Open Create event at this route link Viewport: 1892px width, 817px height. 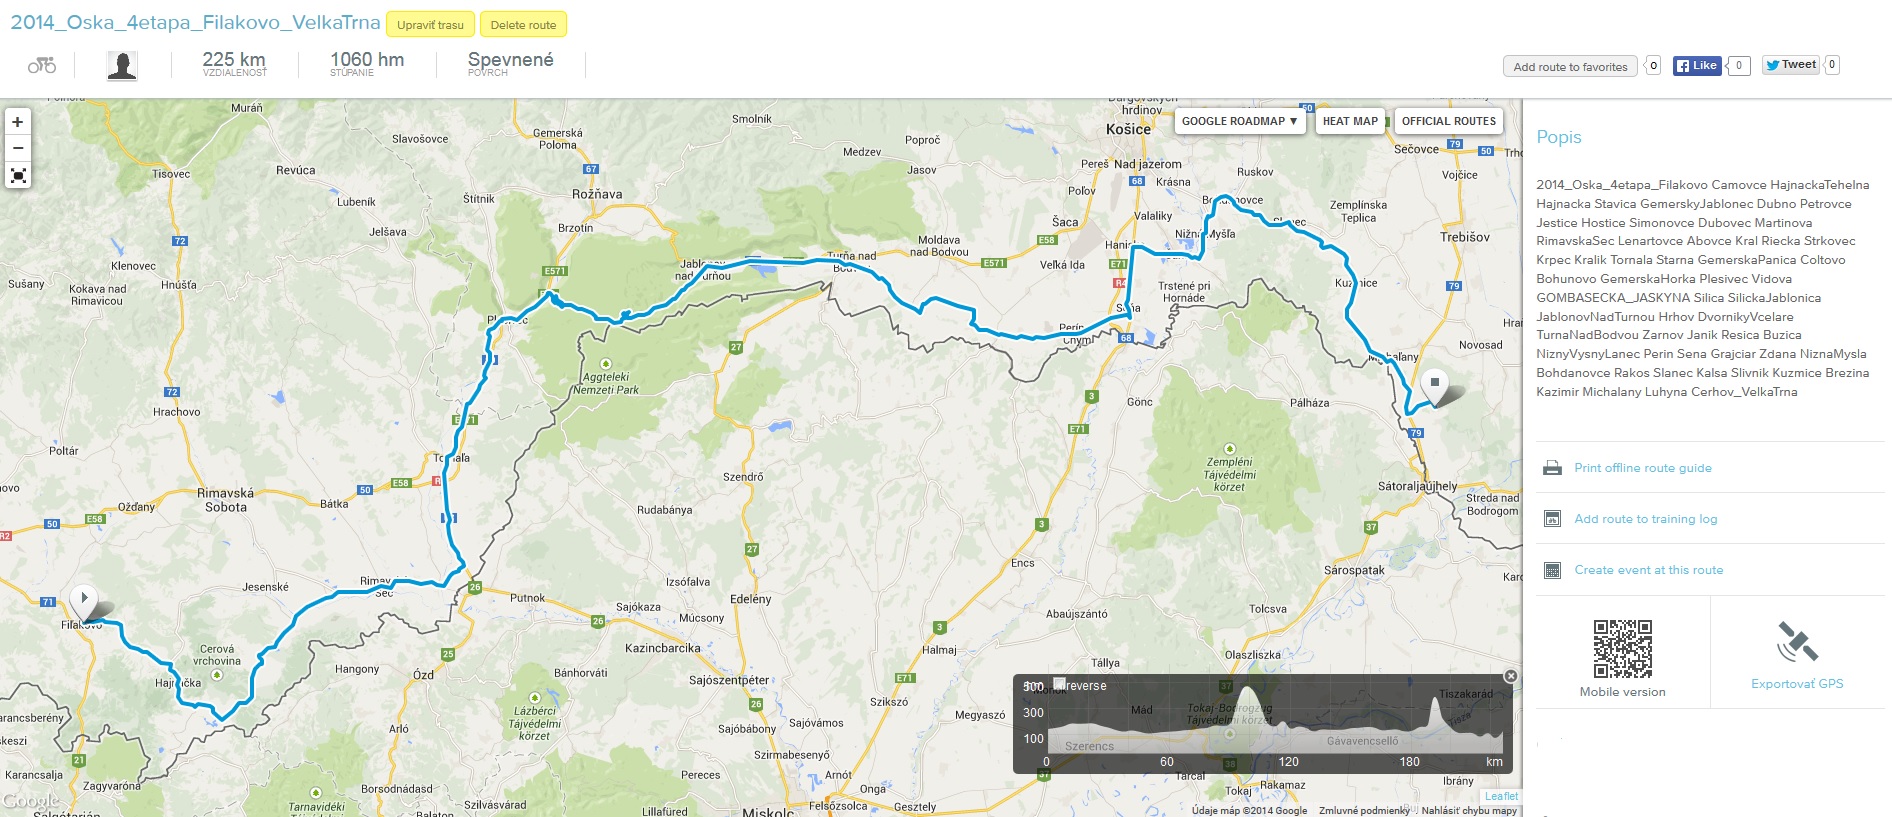1648,570
